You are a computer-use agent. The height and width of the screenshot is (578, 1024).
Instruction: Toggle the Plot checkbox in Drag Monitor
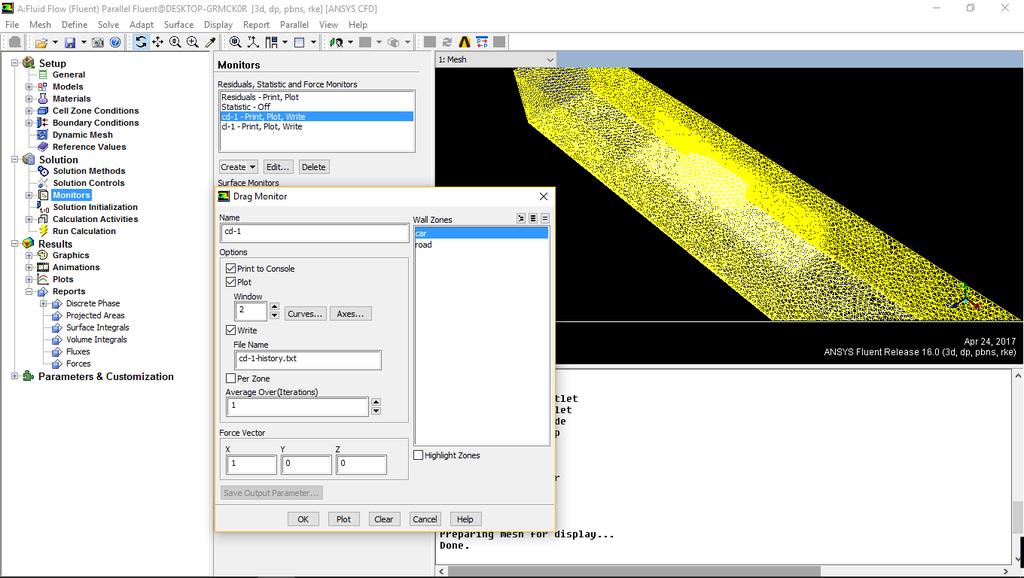[x=231, y=282]
